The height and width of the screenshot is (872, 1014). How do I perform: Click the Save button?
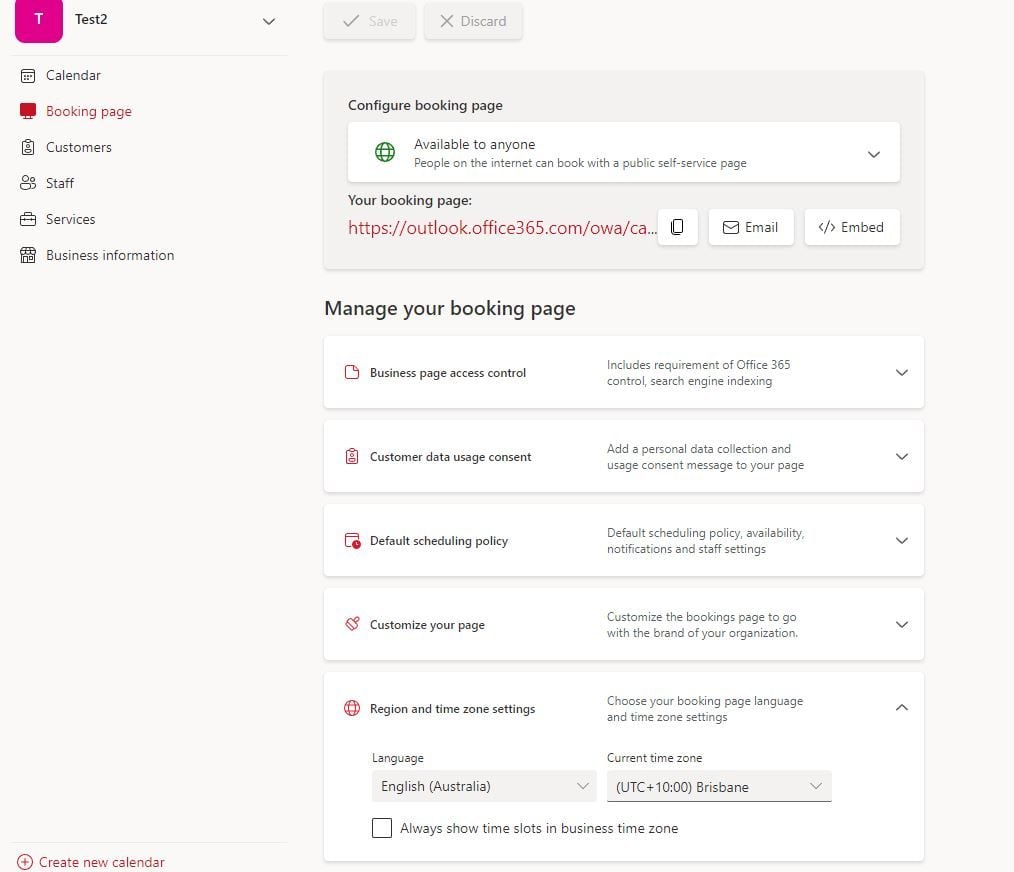(x=369, y=21)
